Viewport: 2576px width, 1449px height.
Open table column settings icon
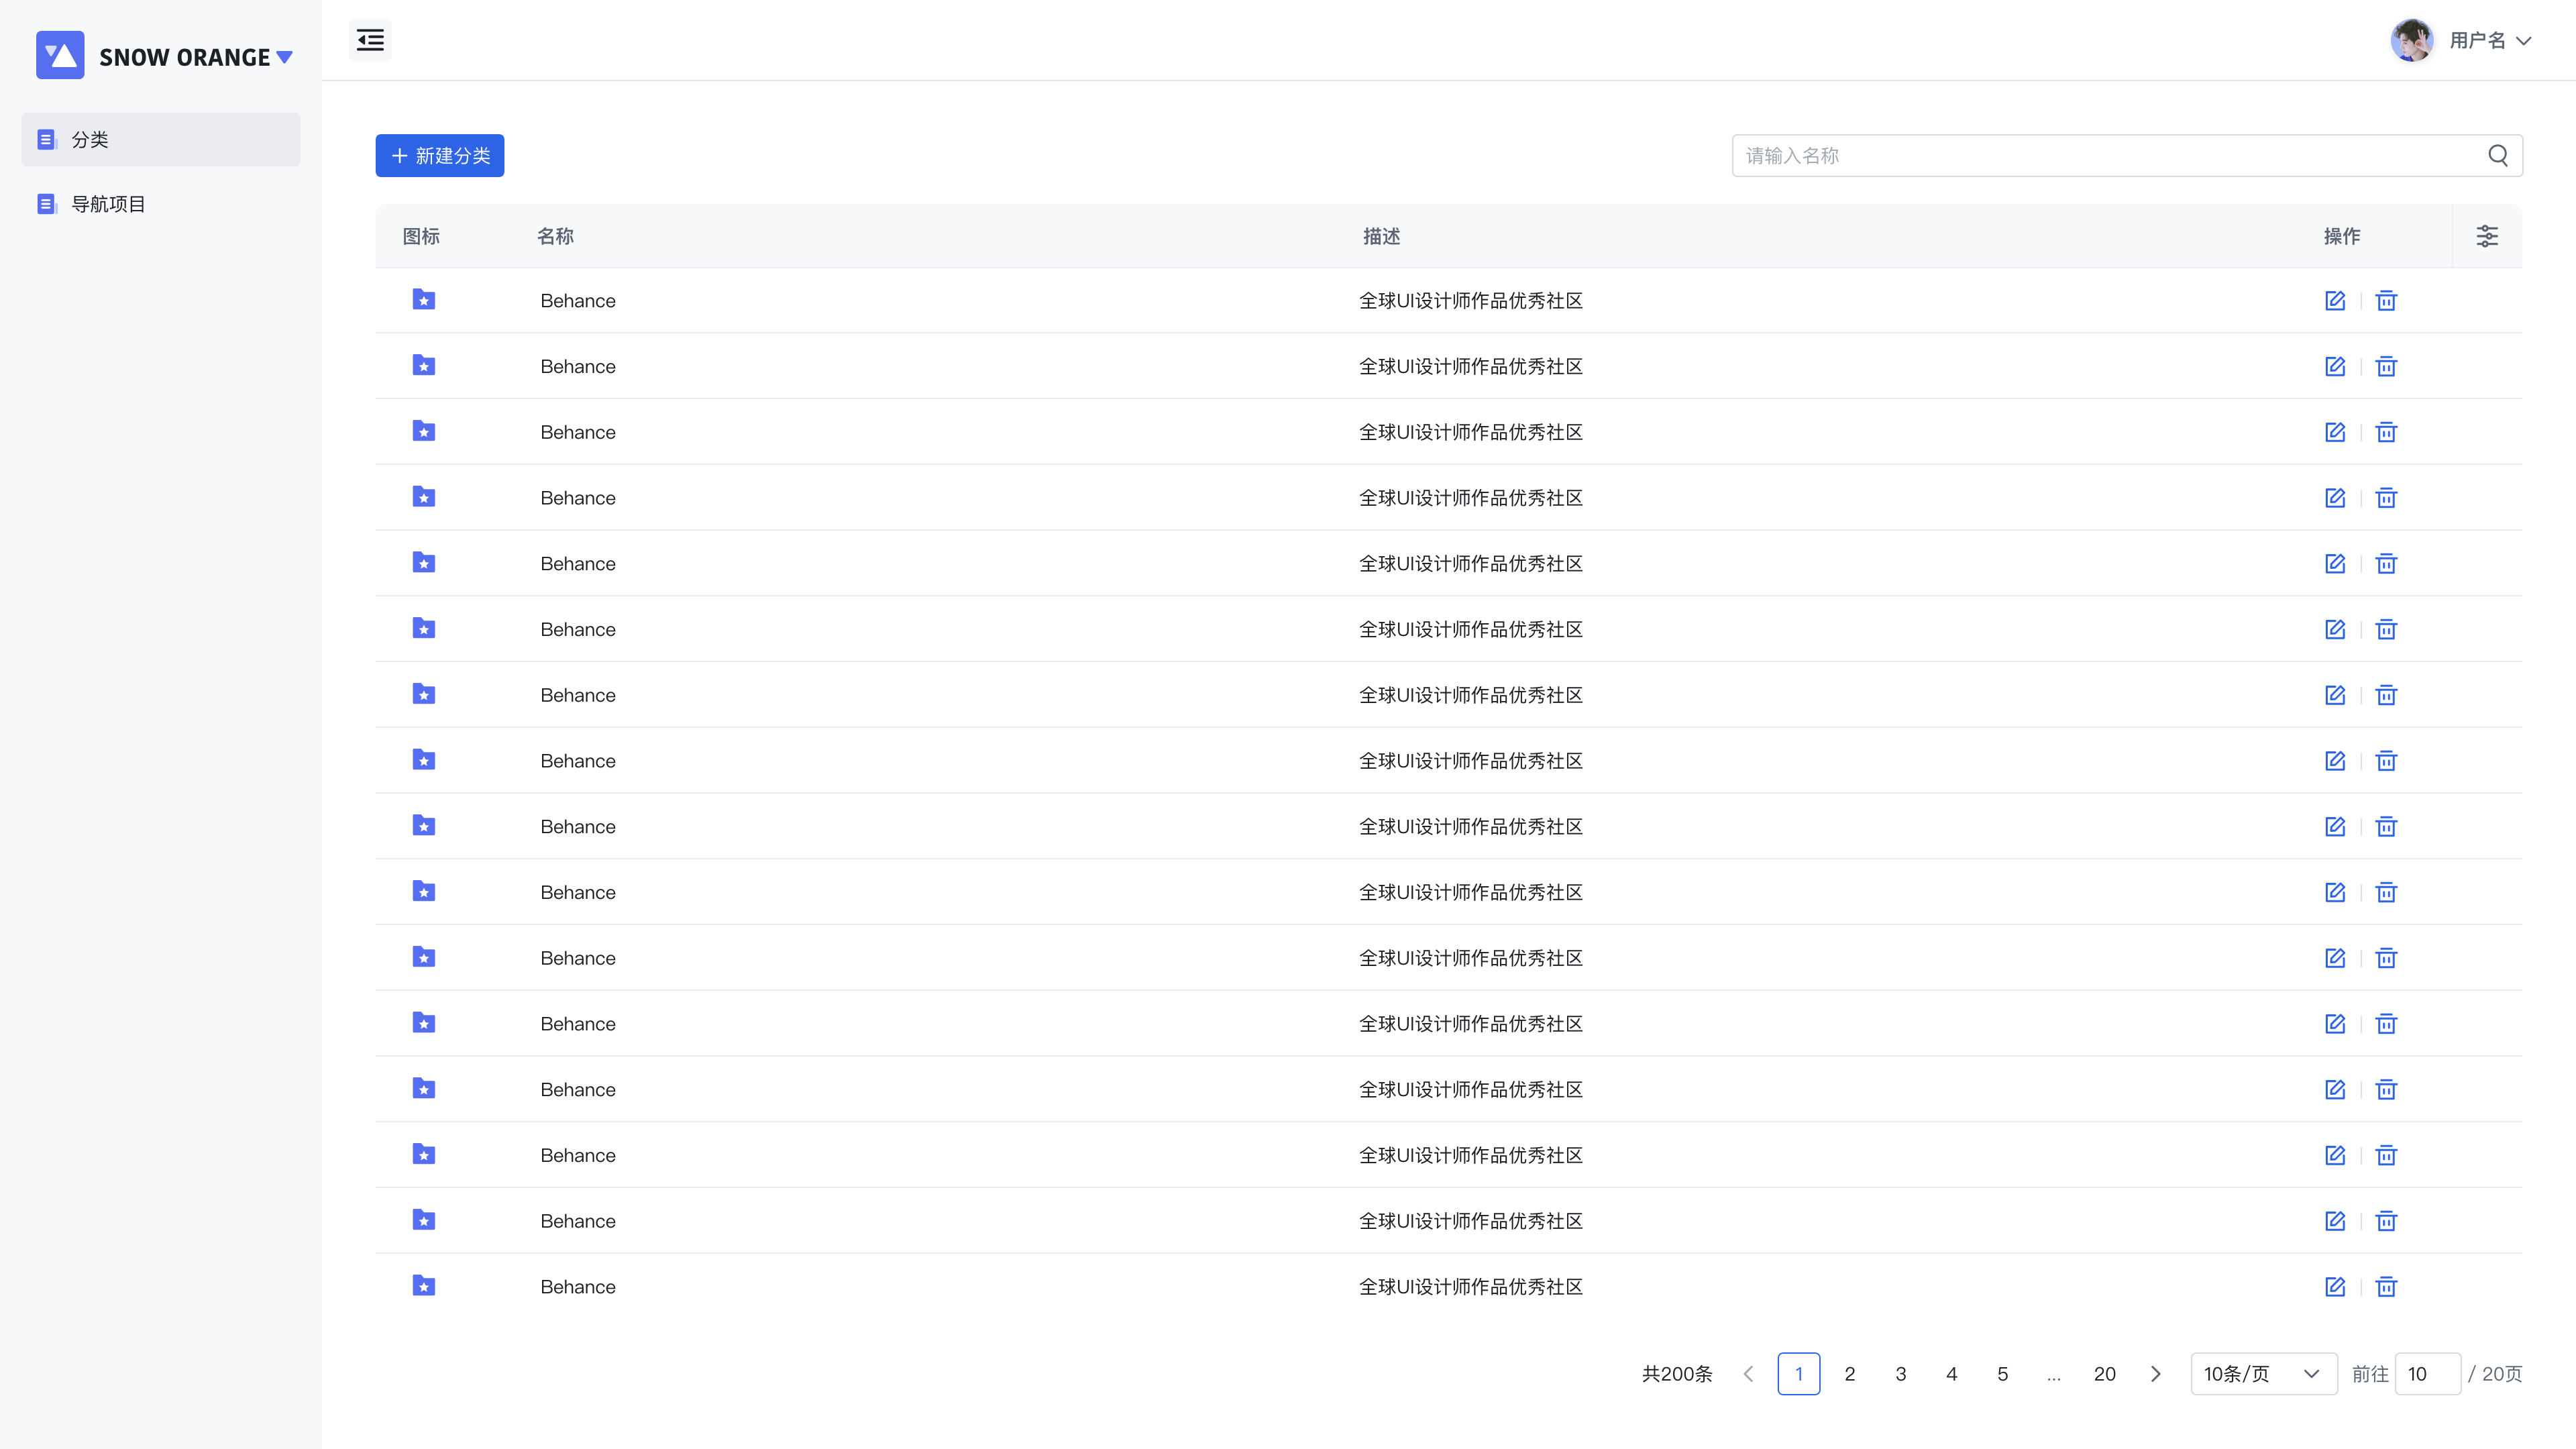[x=2486, y=236]
